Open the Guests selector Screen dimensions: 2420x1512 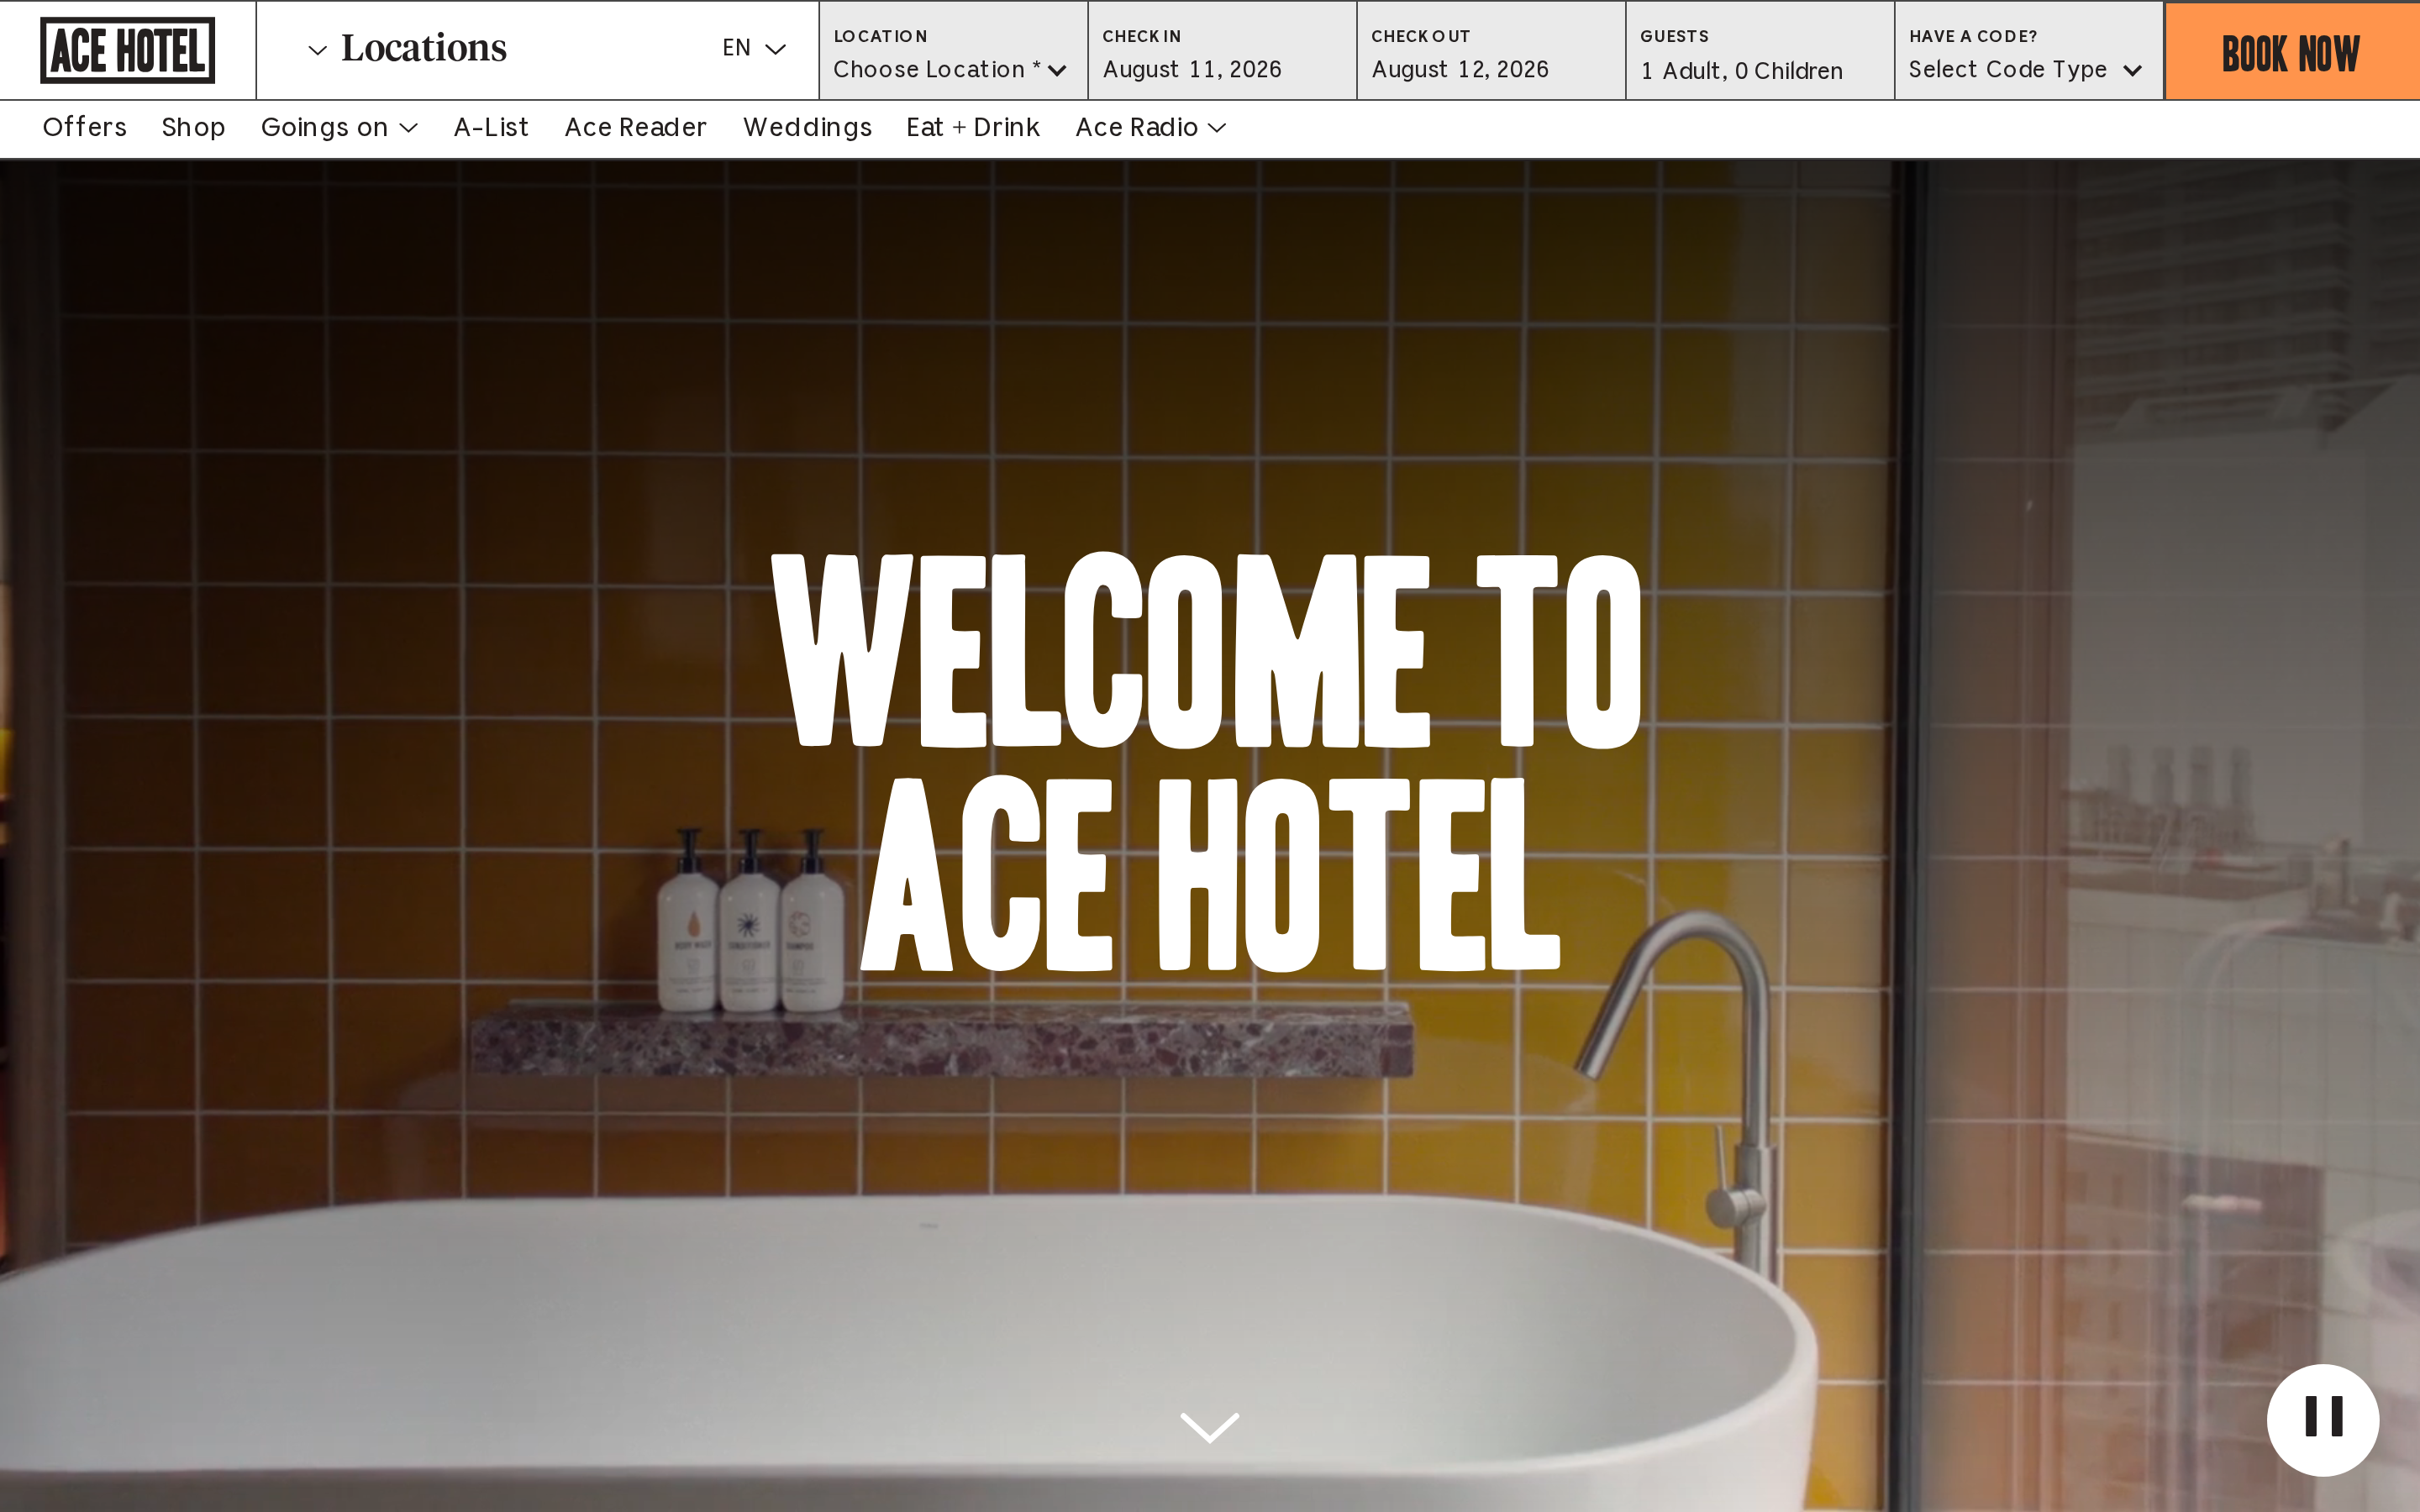(x=1760, y=51)
